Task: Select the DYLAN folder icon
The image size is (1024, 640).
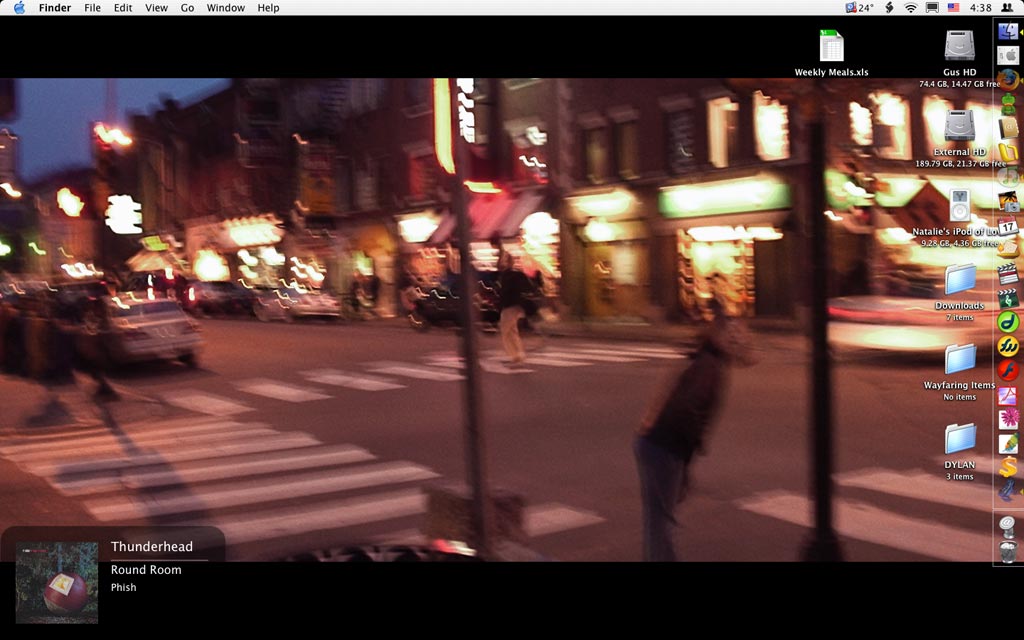Action: pyautogui.click(x=959, y=439)
